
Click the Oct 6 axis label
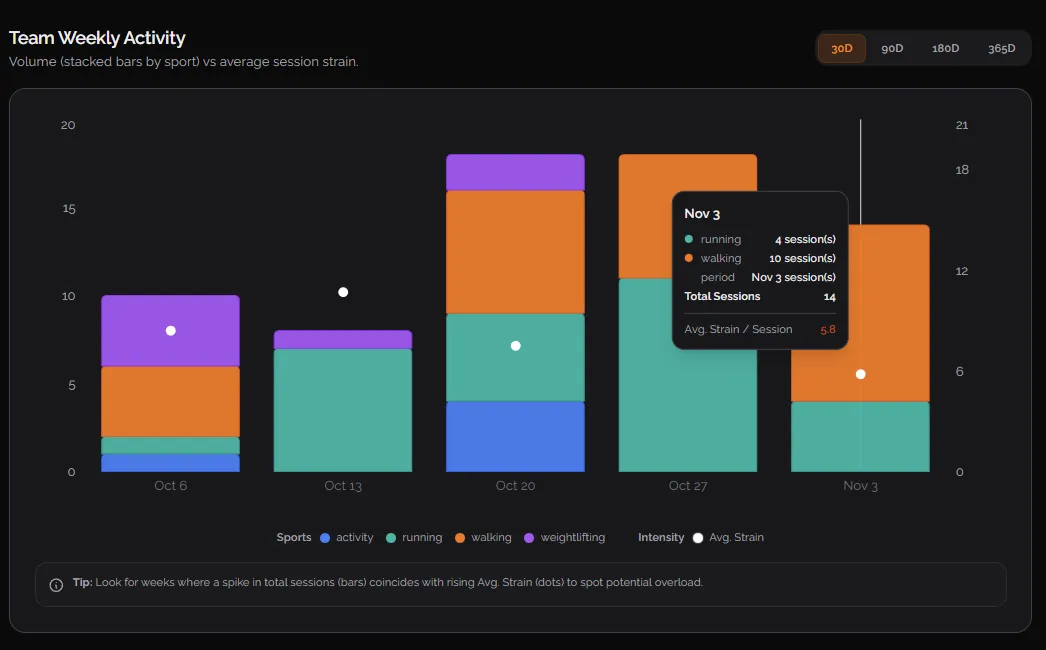pyautogui.click(x=170, y=485)
